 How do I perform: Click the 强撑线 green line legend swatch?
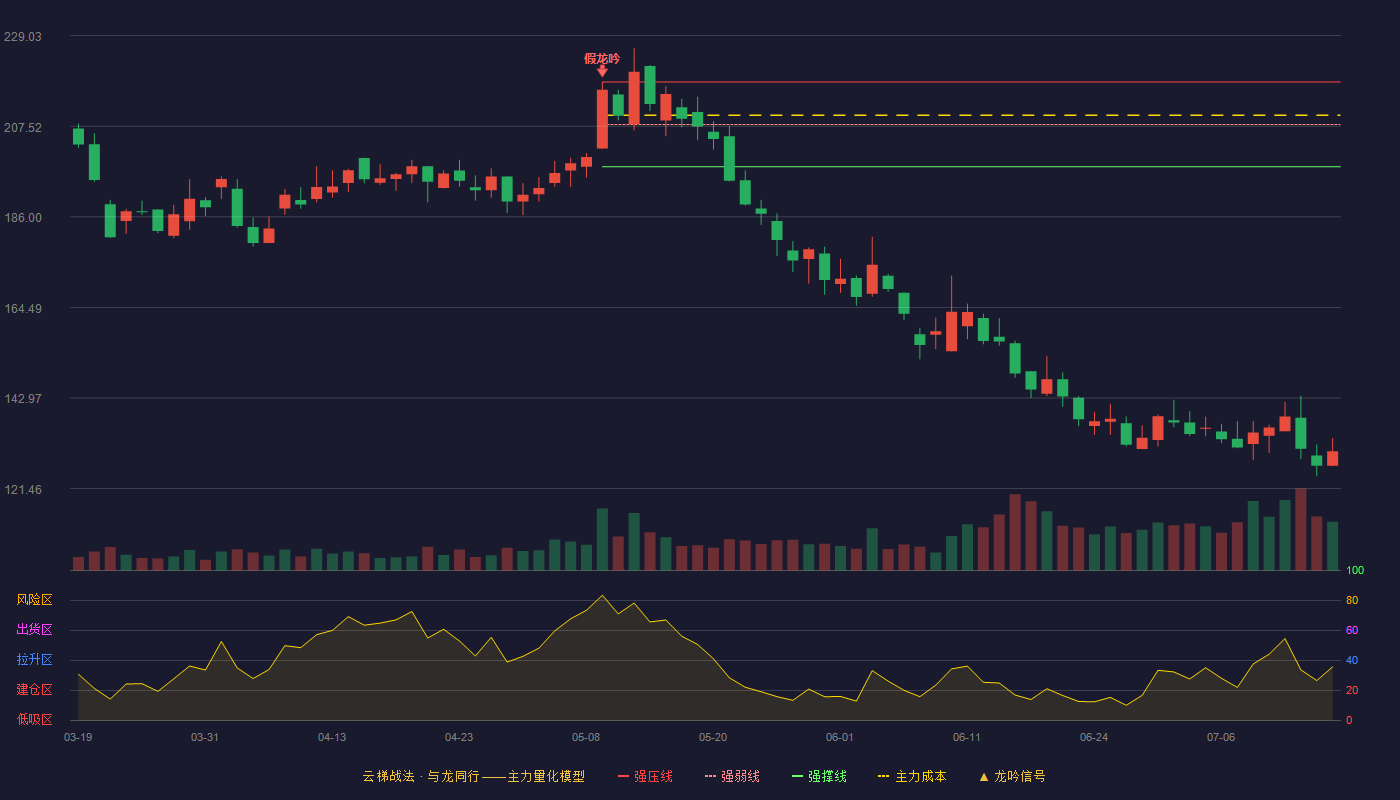click(x=797, y=776)
